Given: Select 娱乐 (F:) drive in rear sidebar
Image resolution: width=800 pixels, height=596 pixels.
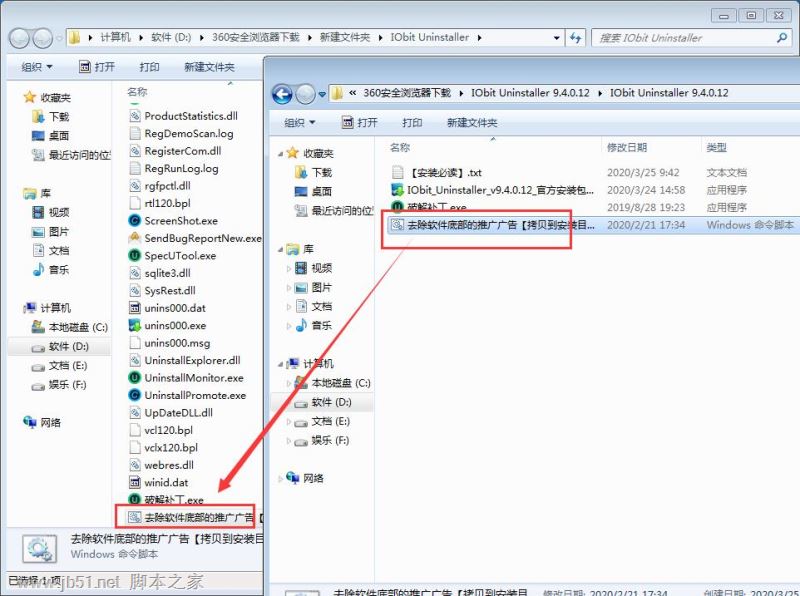Looking at the screenshot, I should [x=59, y=385].
